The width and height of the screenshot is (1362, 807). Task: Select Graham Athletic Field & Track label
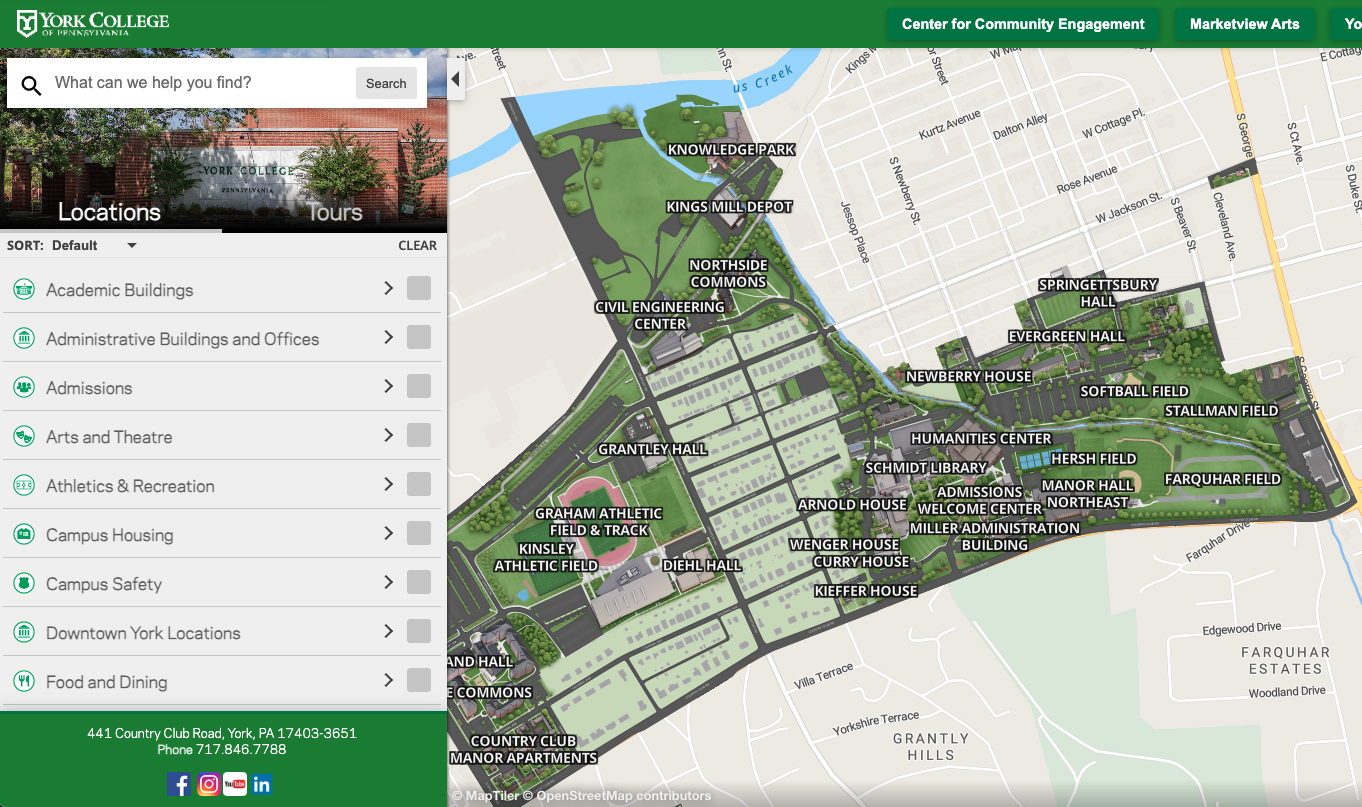click(599, 522)
